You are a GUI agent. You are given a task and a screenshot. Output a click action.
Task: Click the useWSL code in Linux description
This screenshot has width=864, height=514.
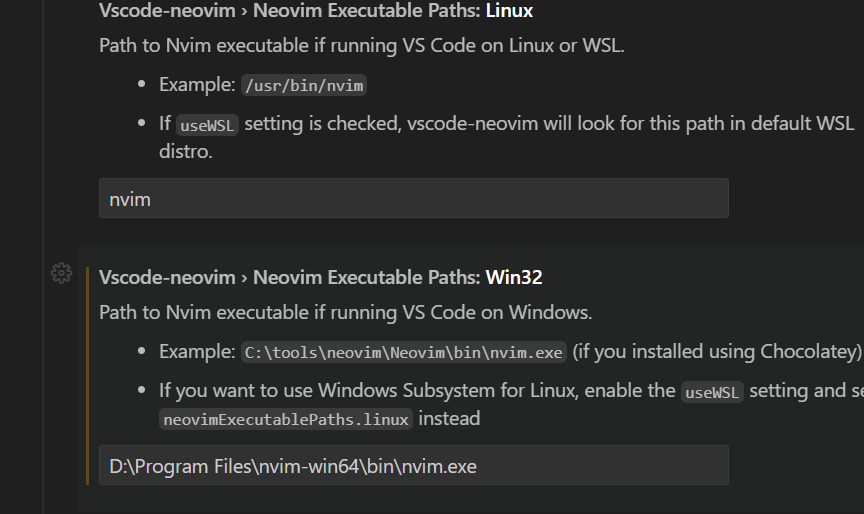(x=207, y=125)
